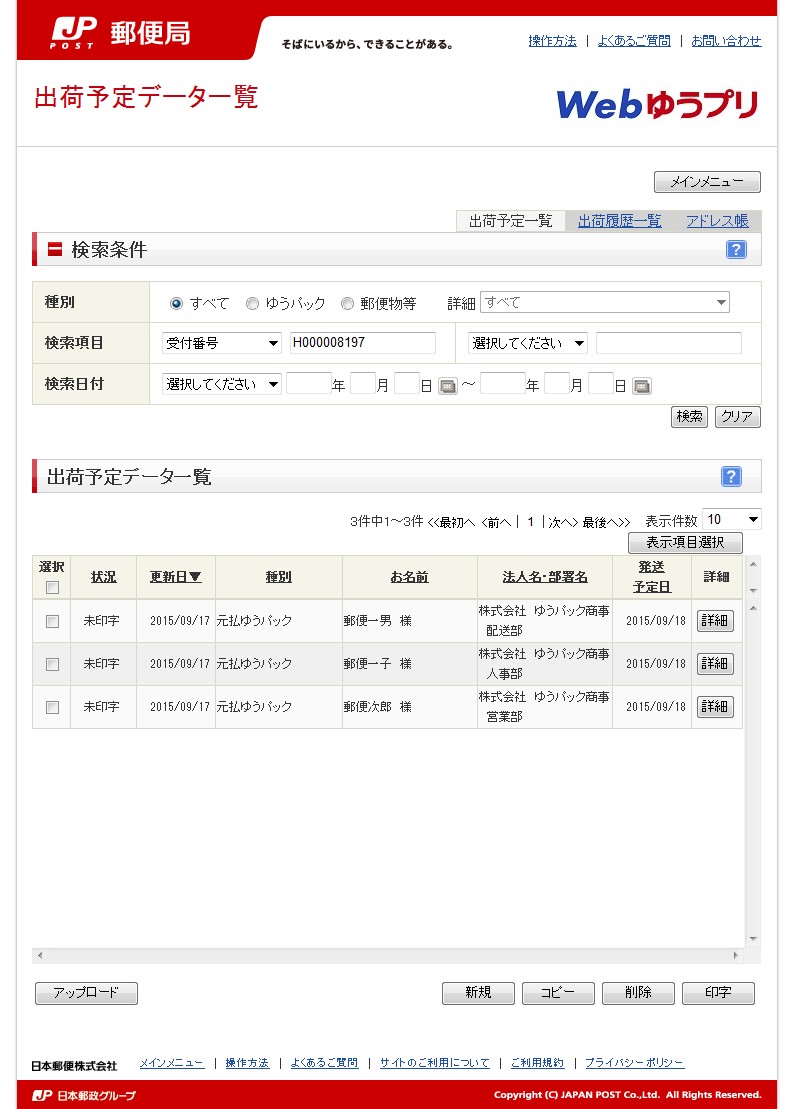Viewport: 793px width, 1109px height.
Task: Open the end date calendar picker icon
Action: (642, 386)
